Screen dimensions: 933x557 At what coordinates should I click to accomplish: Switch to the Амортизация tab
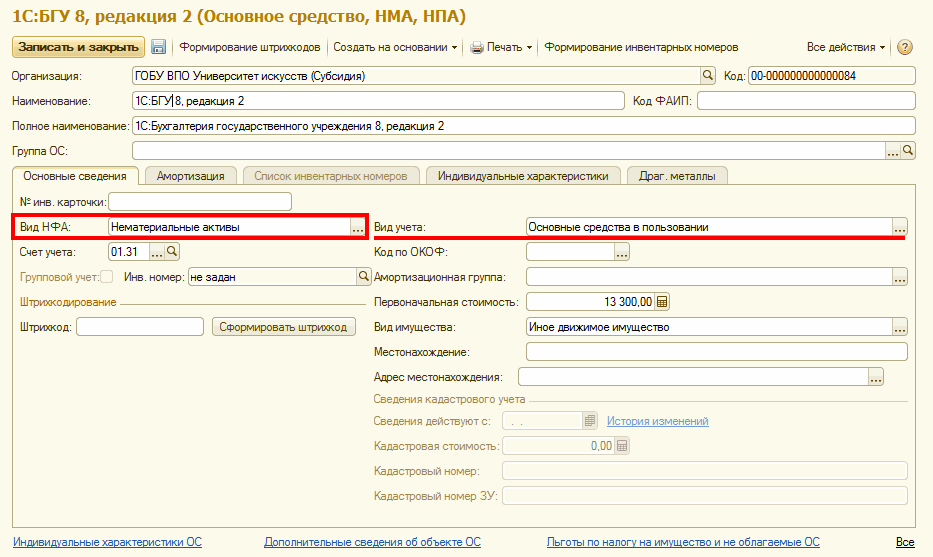(x=191, y=176)
